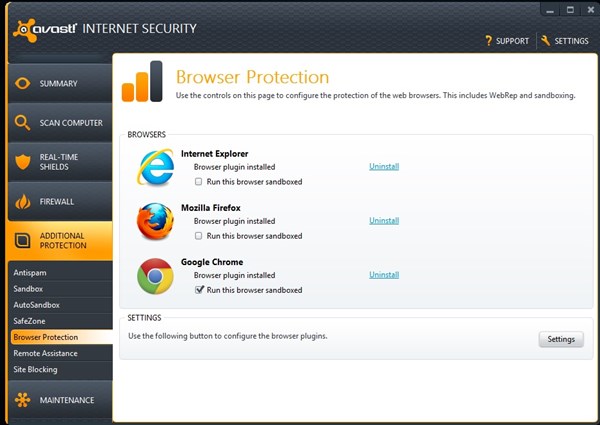Image resolution: width=600 pixels, height=425 pixels.
Task: Click the Real-Time Shields shield icon
Action: [x=22, y=162]
